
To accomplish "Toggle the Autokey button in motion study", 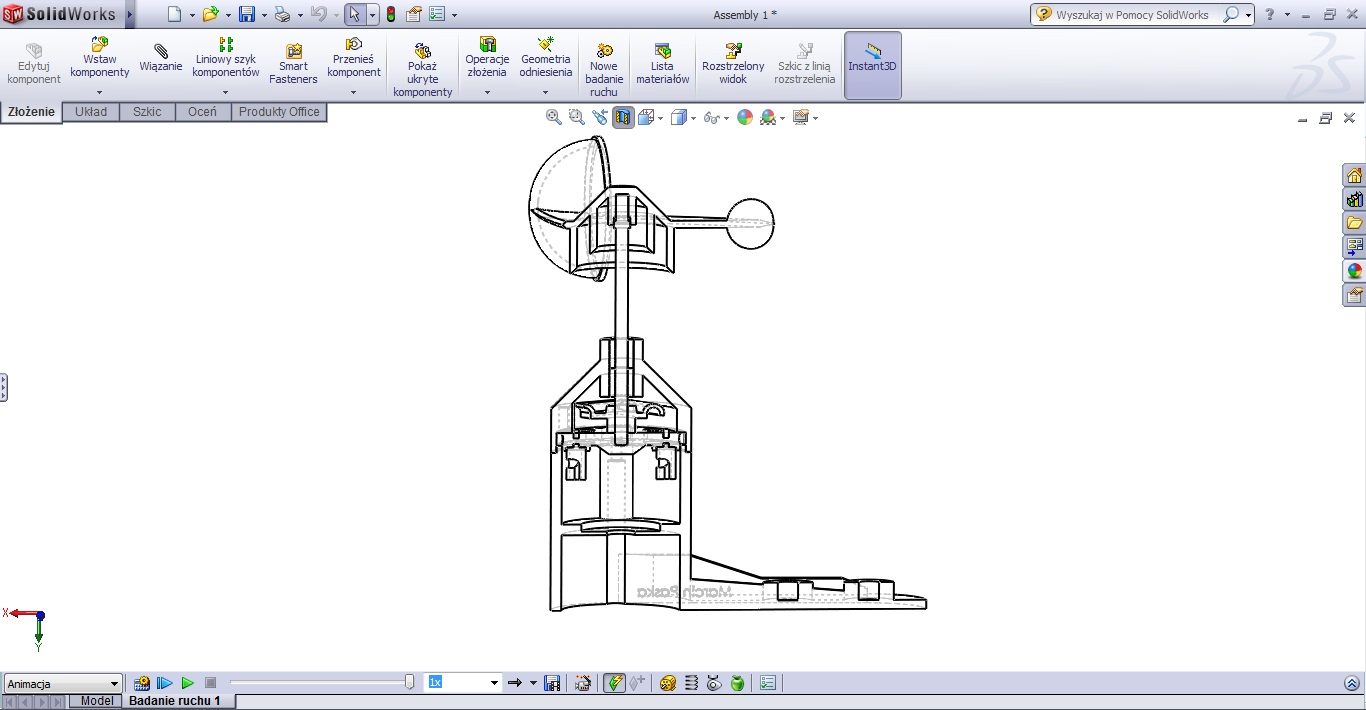I will point(615,682).
